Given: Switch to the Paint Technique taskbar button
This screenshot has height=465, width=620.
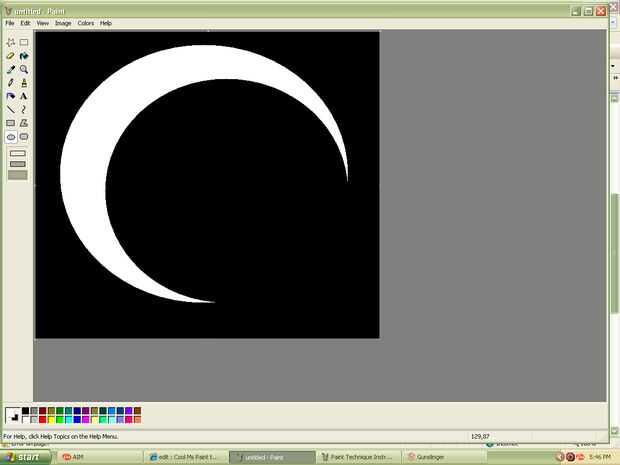Looking at the screenshot, I should click(x=359, y=457).
